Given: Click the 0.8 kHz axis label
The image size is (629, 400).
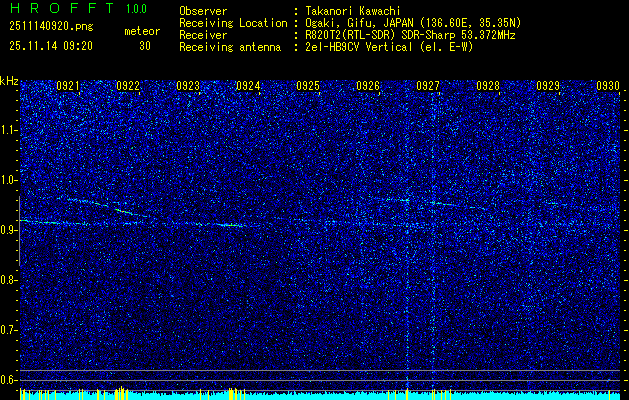Looking at the screenshot, I should pos(9,280).
